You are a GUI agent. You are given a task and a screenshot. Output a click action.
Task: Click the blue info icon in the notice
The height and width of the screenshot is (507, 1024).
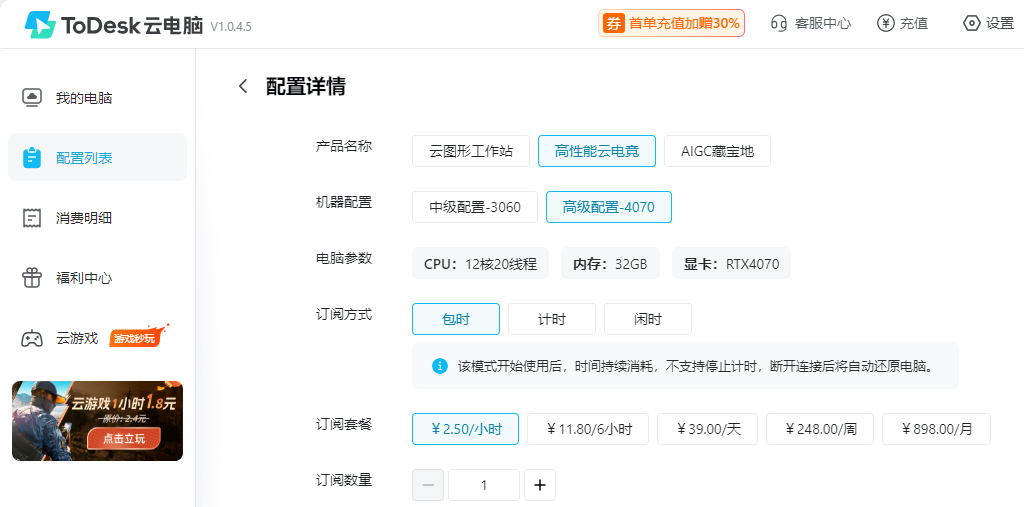(440, 366)
